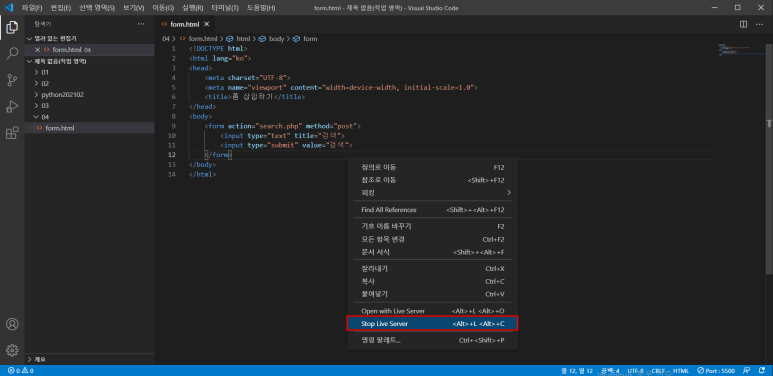Open the 편집(E) menu
Screen dimensions: 773x376
[61, 8]
